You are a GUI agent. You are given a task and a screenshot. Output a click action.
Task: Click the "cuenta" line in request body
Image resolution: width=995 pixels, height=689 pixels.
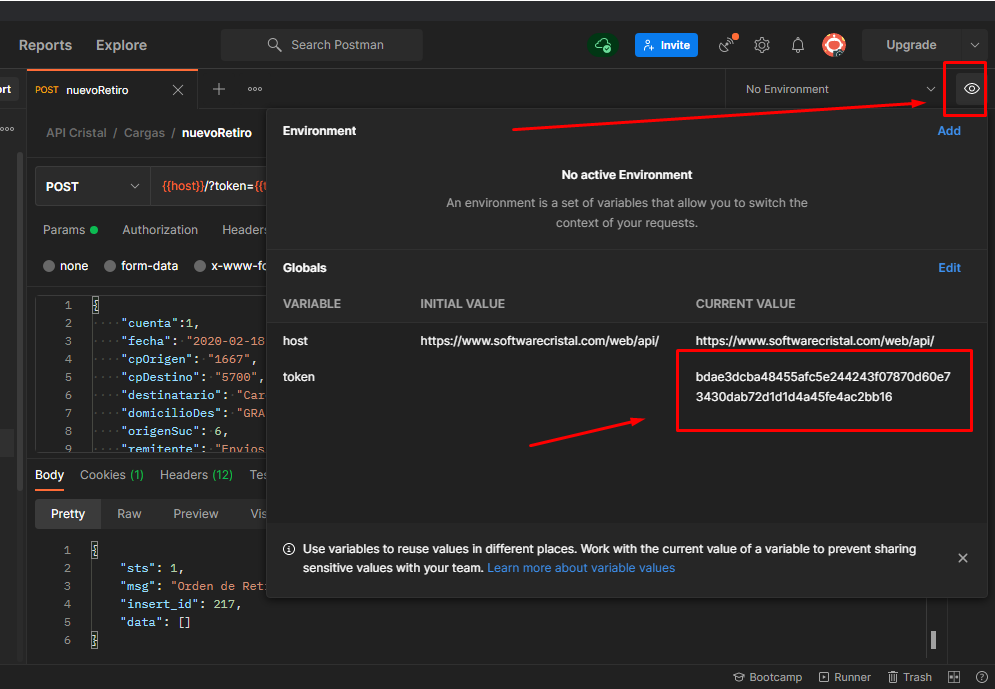click(x=160, y=323)
